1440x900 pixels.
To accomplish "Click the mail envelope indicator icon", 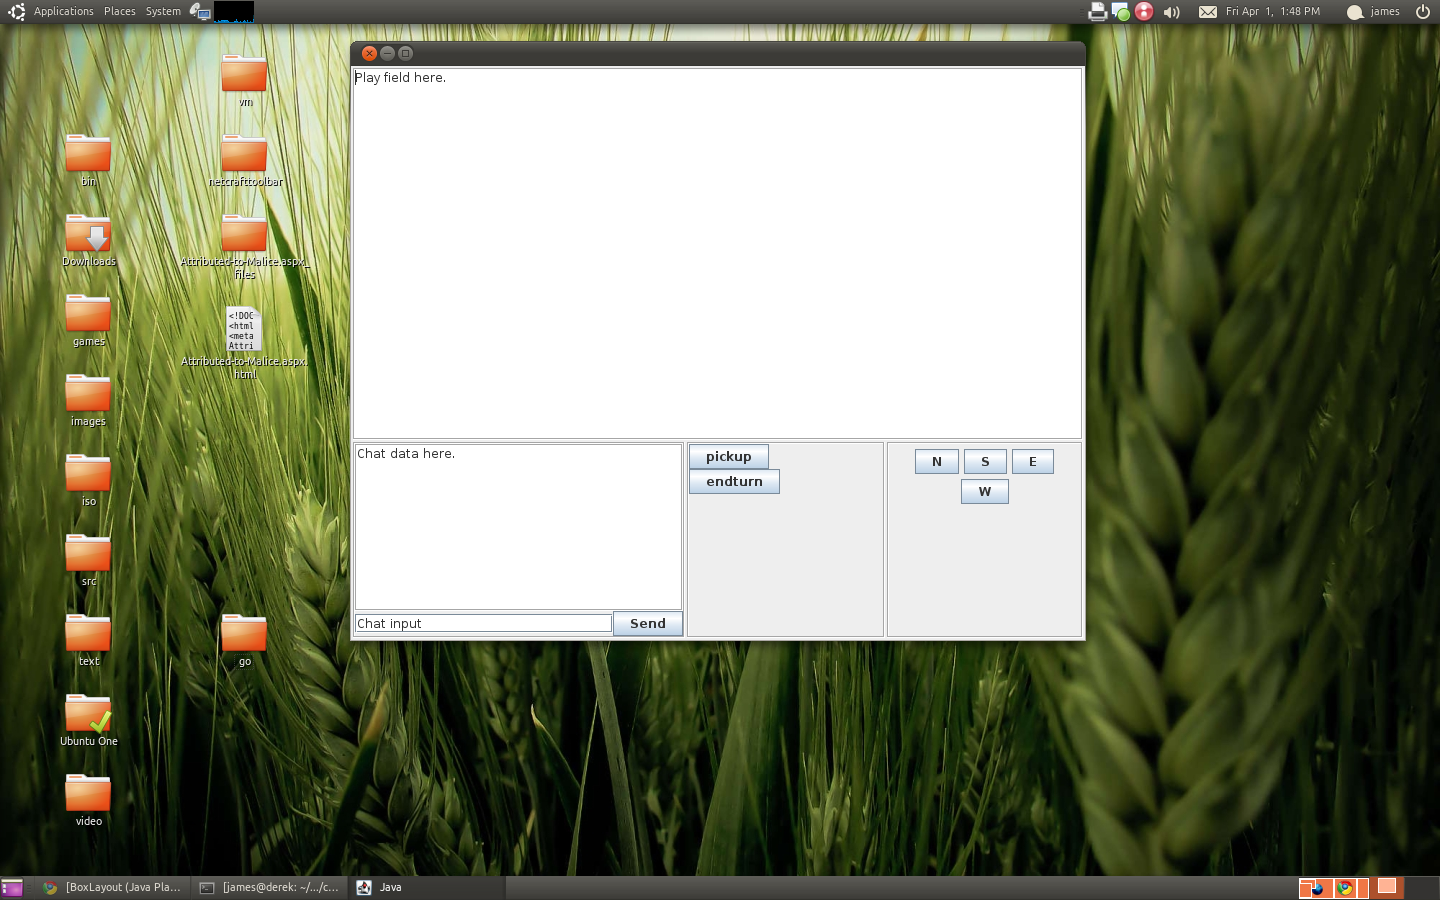I will point(1208,12).
